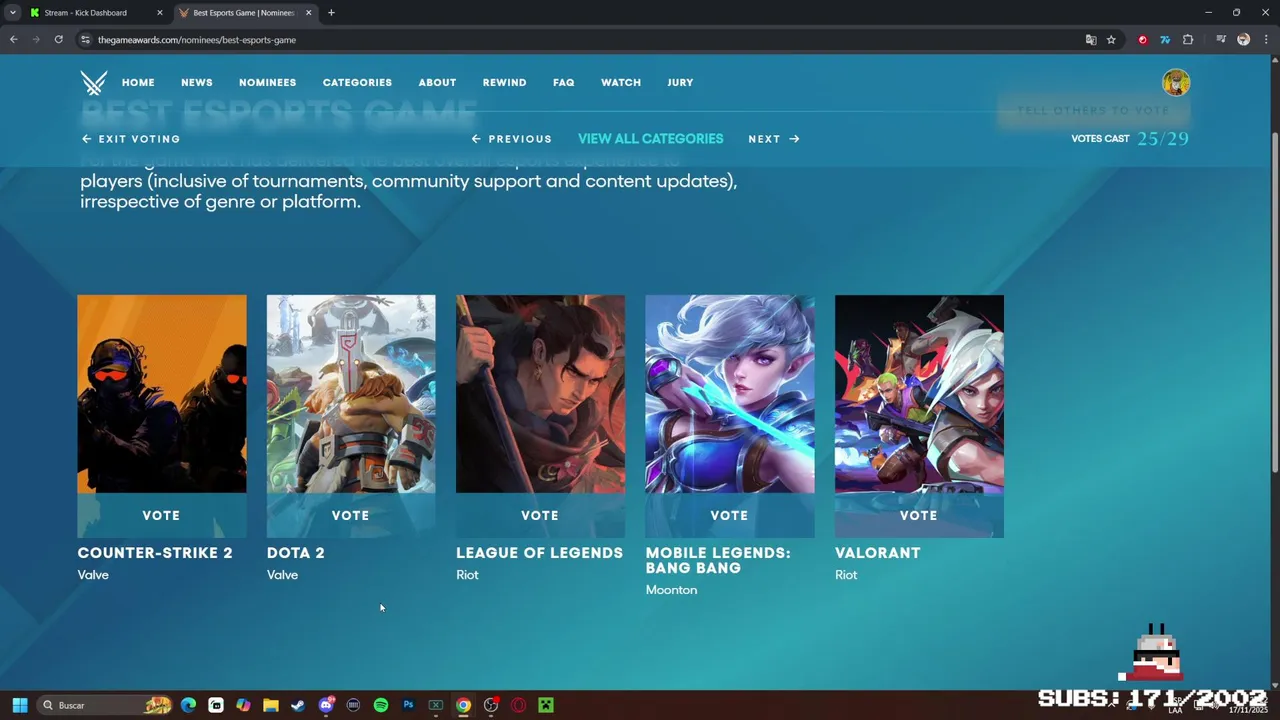Open the JURY menu item
The width and height of the screenshot is (1280, 720).
click(x=680, y=83)
